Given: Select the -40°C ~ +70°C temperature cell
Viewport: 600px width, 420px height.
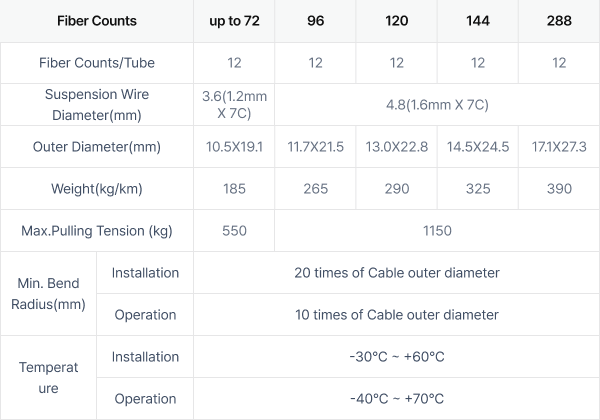Looking at the screenshot, I should (397, 399).
